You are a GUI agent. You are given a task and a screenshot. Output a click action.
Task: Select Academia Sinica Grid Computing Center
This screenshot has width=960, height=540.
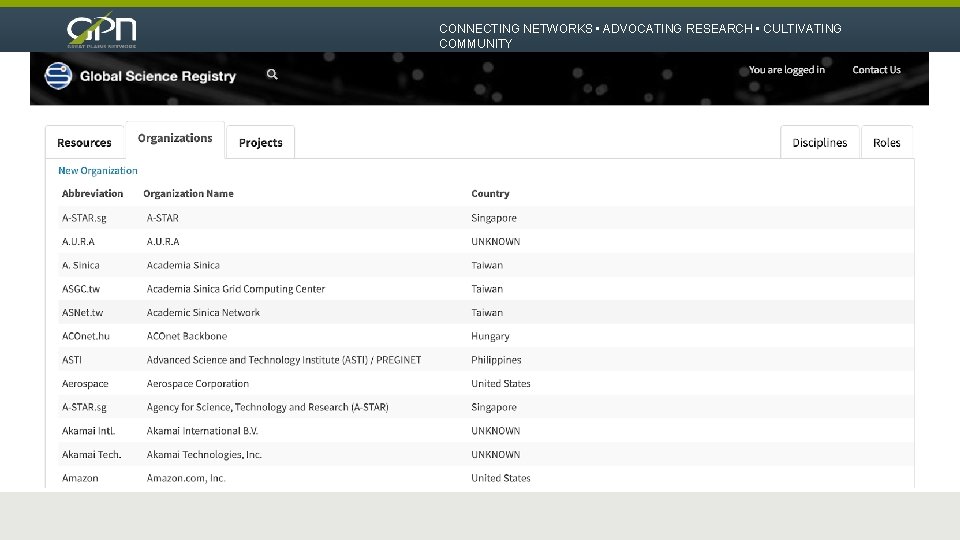point(236,289)
